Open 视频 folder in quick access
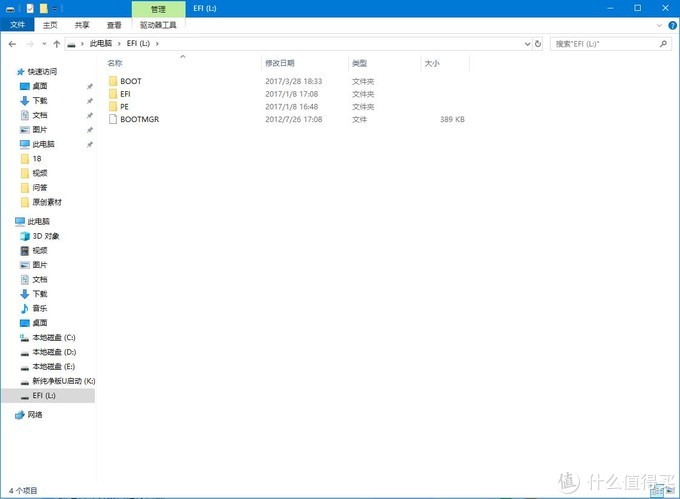This screenshot has height=499, width=680. click(x=40, y=173)
